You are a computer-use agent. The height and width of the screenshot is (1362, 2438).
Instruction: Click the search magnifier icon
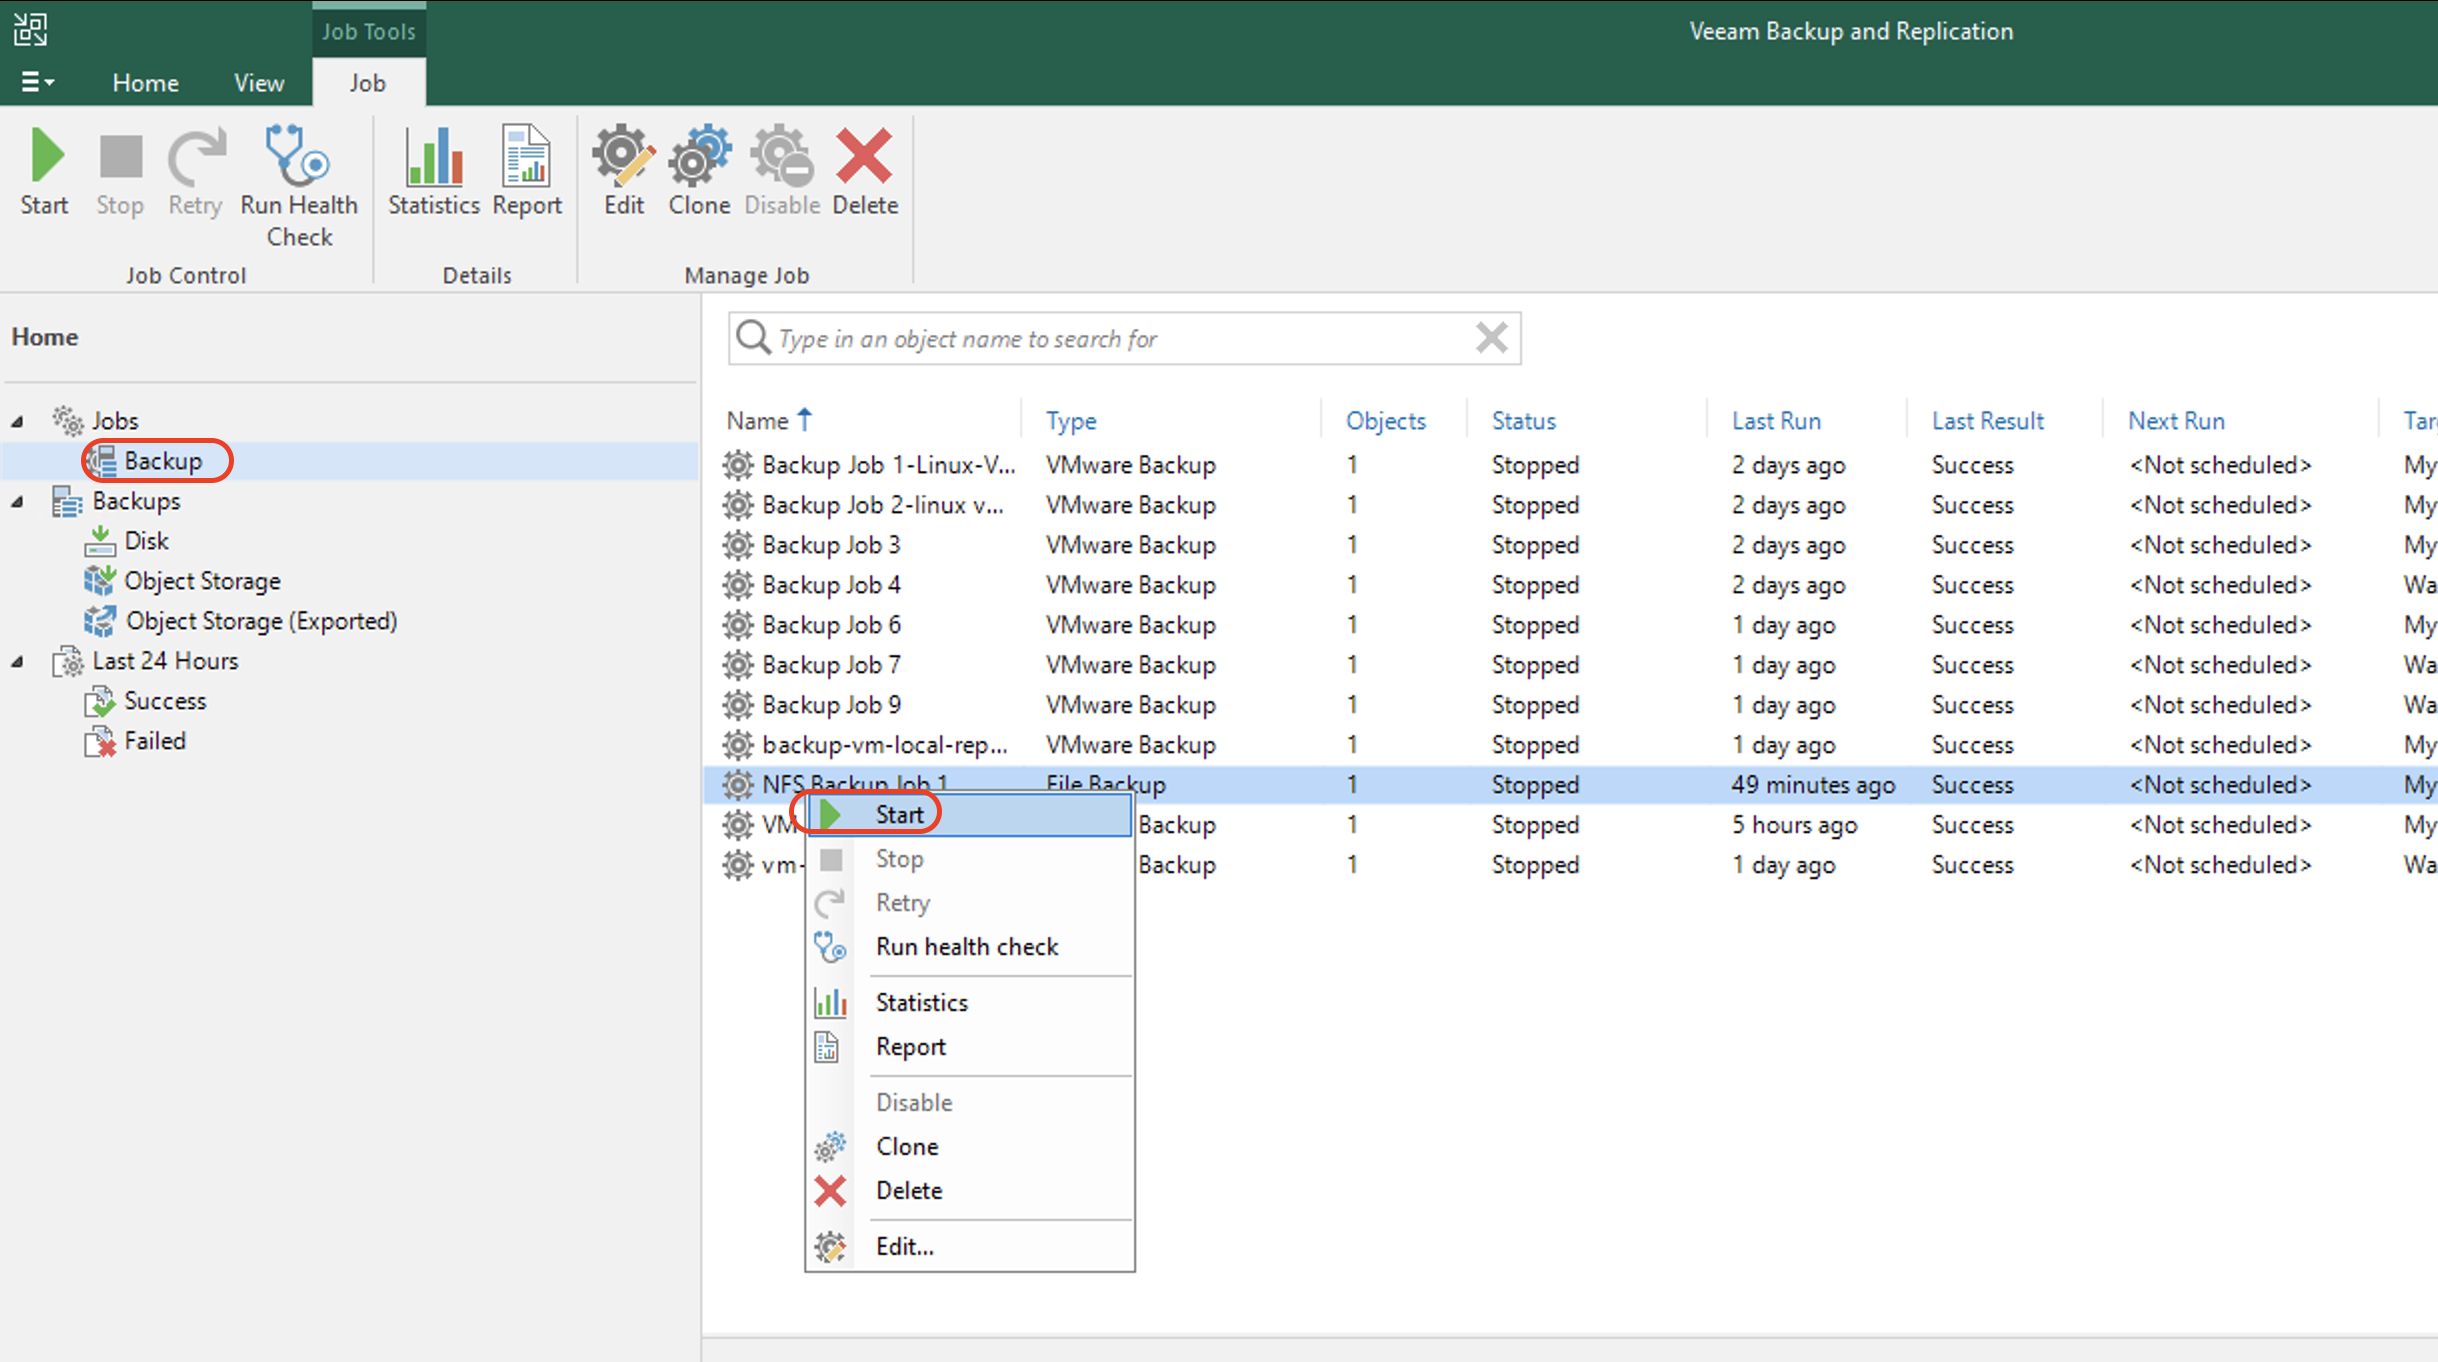coord(753,338)
